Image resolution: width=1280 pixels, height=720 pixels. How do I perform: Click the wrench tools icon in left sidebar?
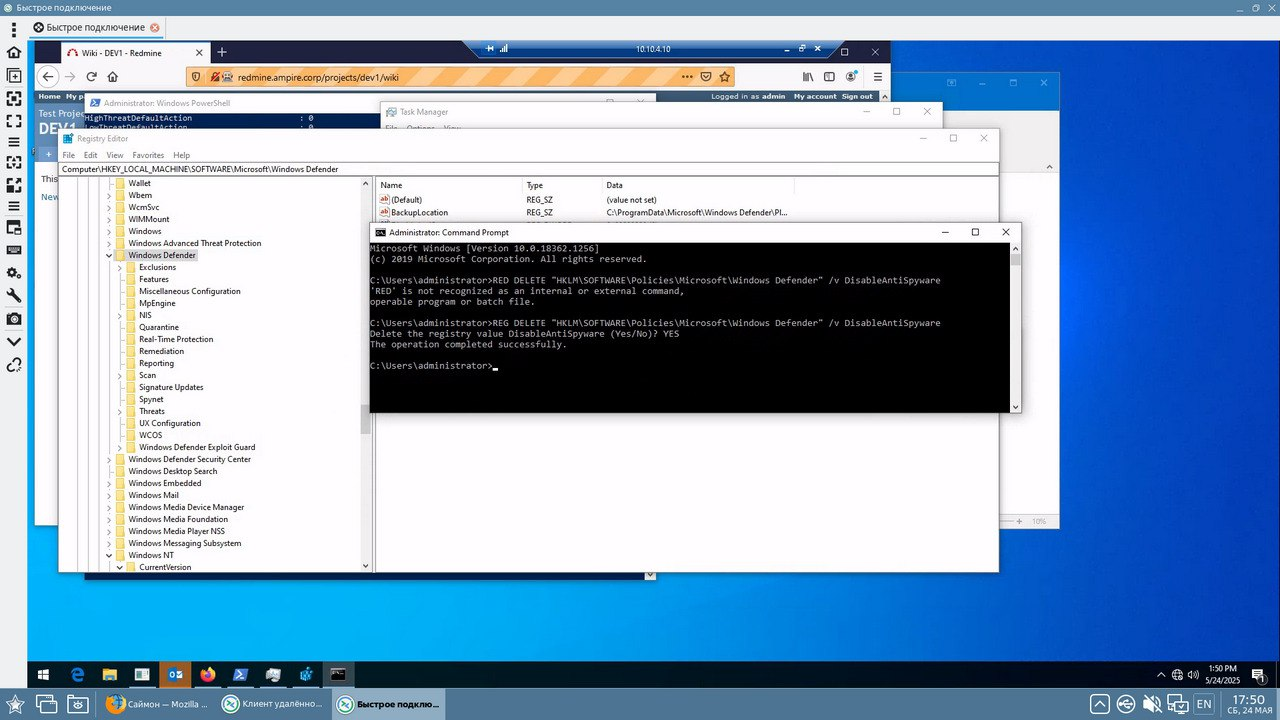pyautogui.click(x=14, y=295)
